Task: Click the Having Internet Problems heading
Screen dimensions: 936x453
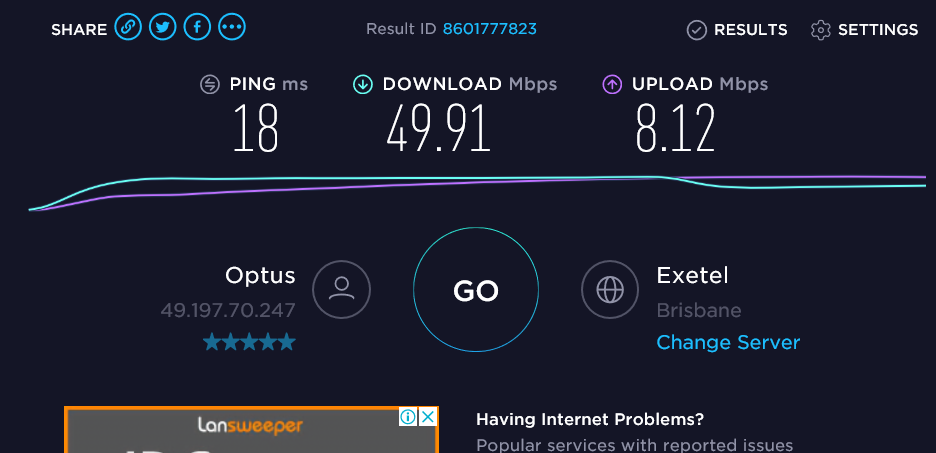Action: click(x=590, y=420)
